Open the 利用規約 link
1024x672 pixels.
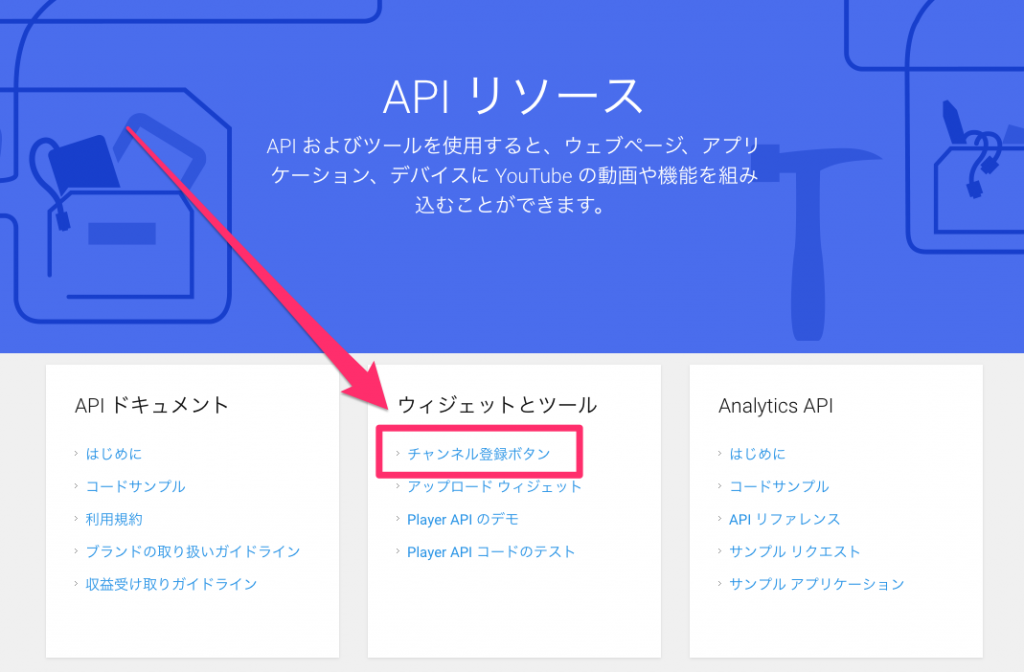(x=114, y=519)
